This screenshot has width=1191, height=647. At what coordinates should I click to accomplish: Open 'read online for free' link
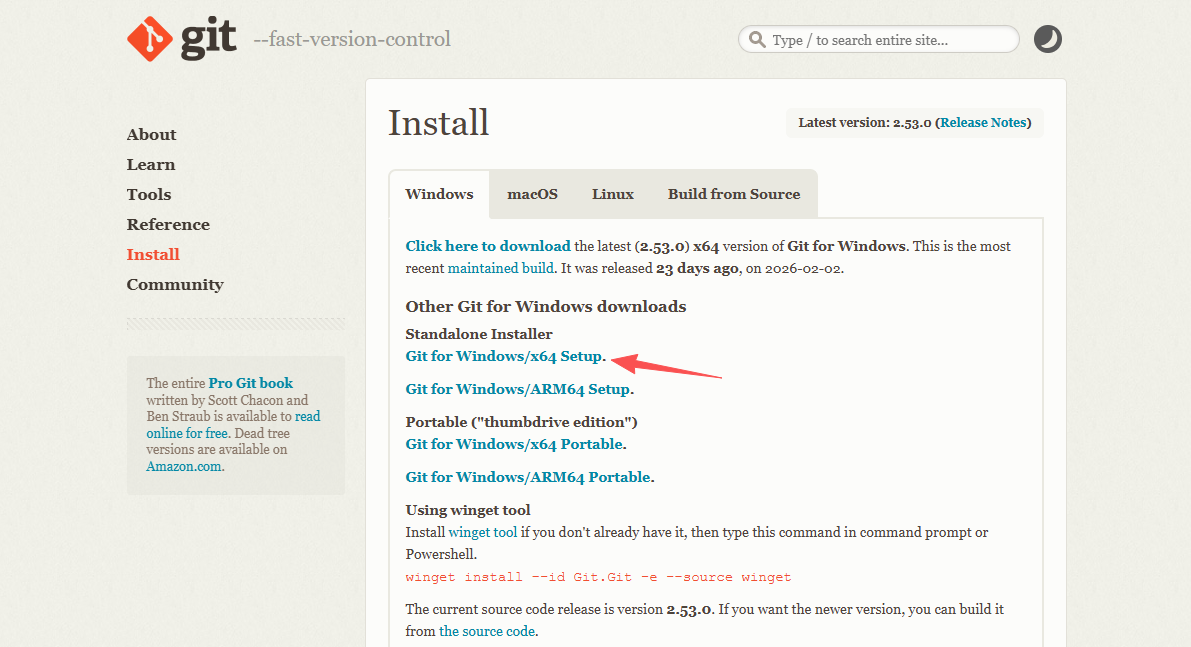(233, 424)
